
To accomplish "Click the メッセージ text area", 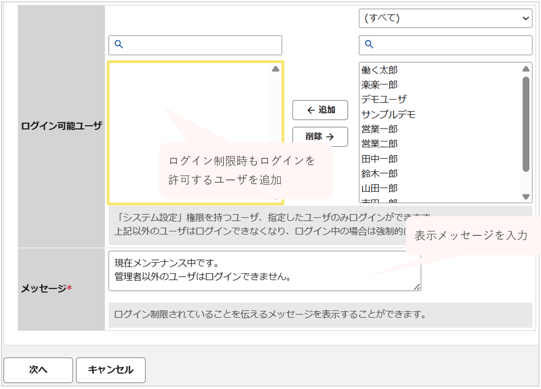I will [264, 271].
